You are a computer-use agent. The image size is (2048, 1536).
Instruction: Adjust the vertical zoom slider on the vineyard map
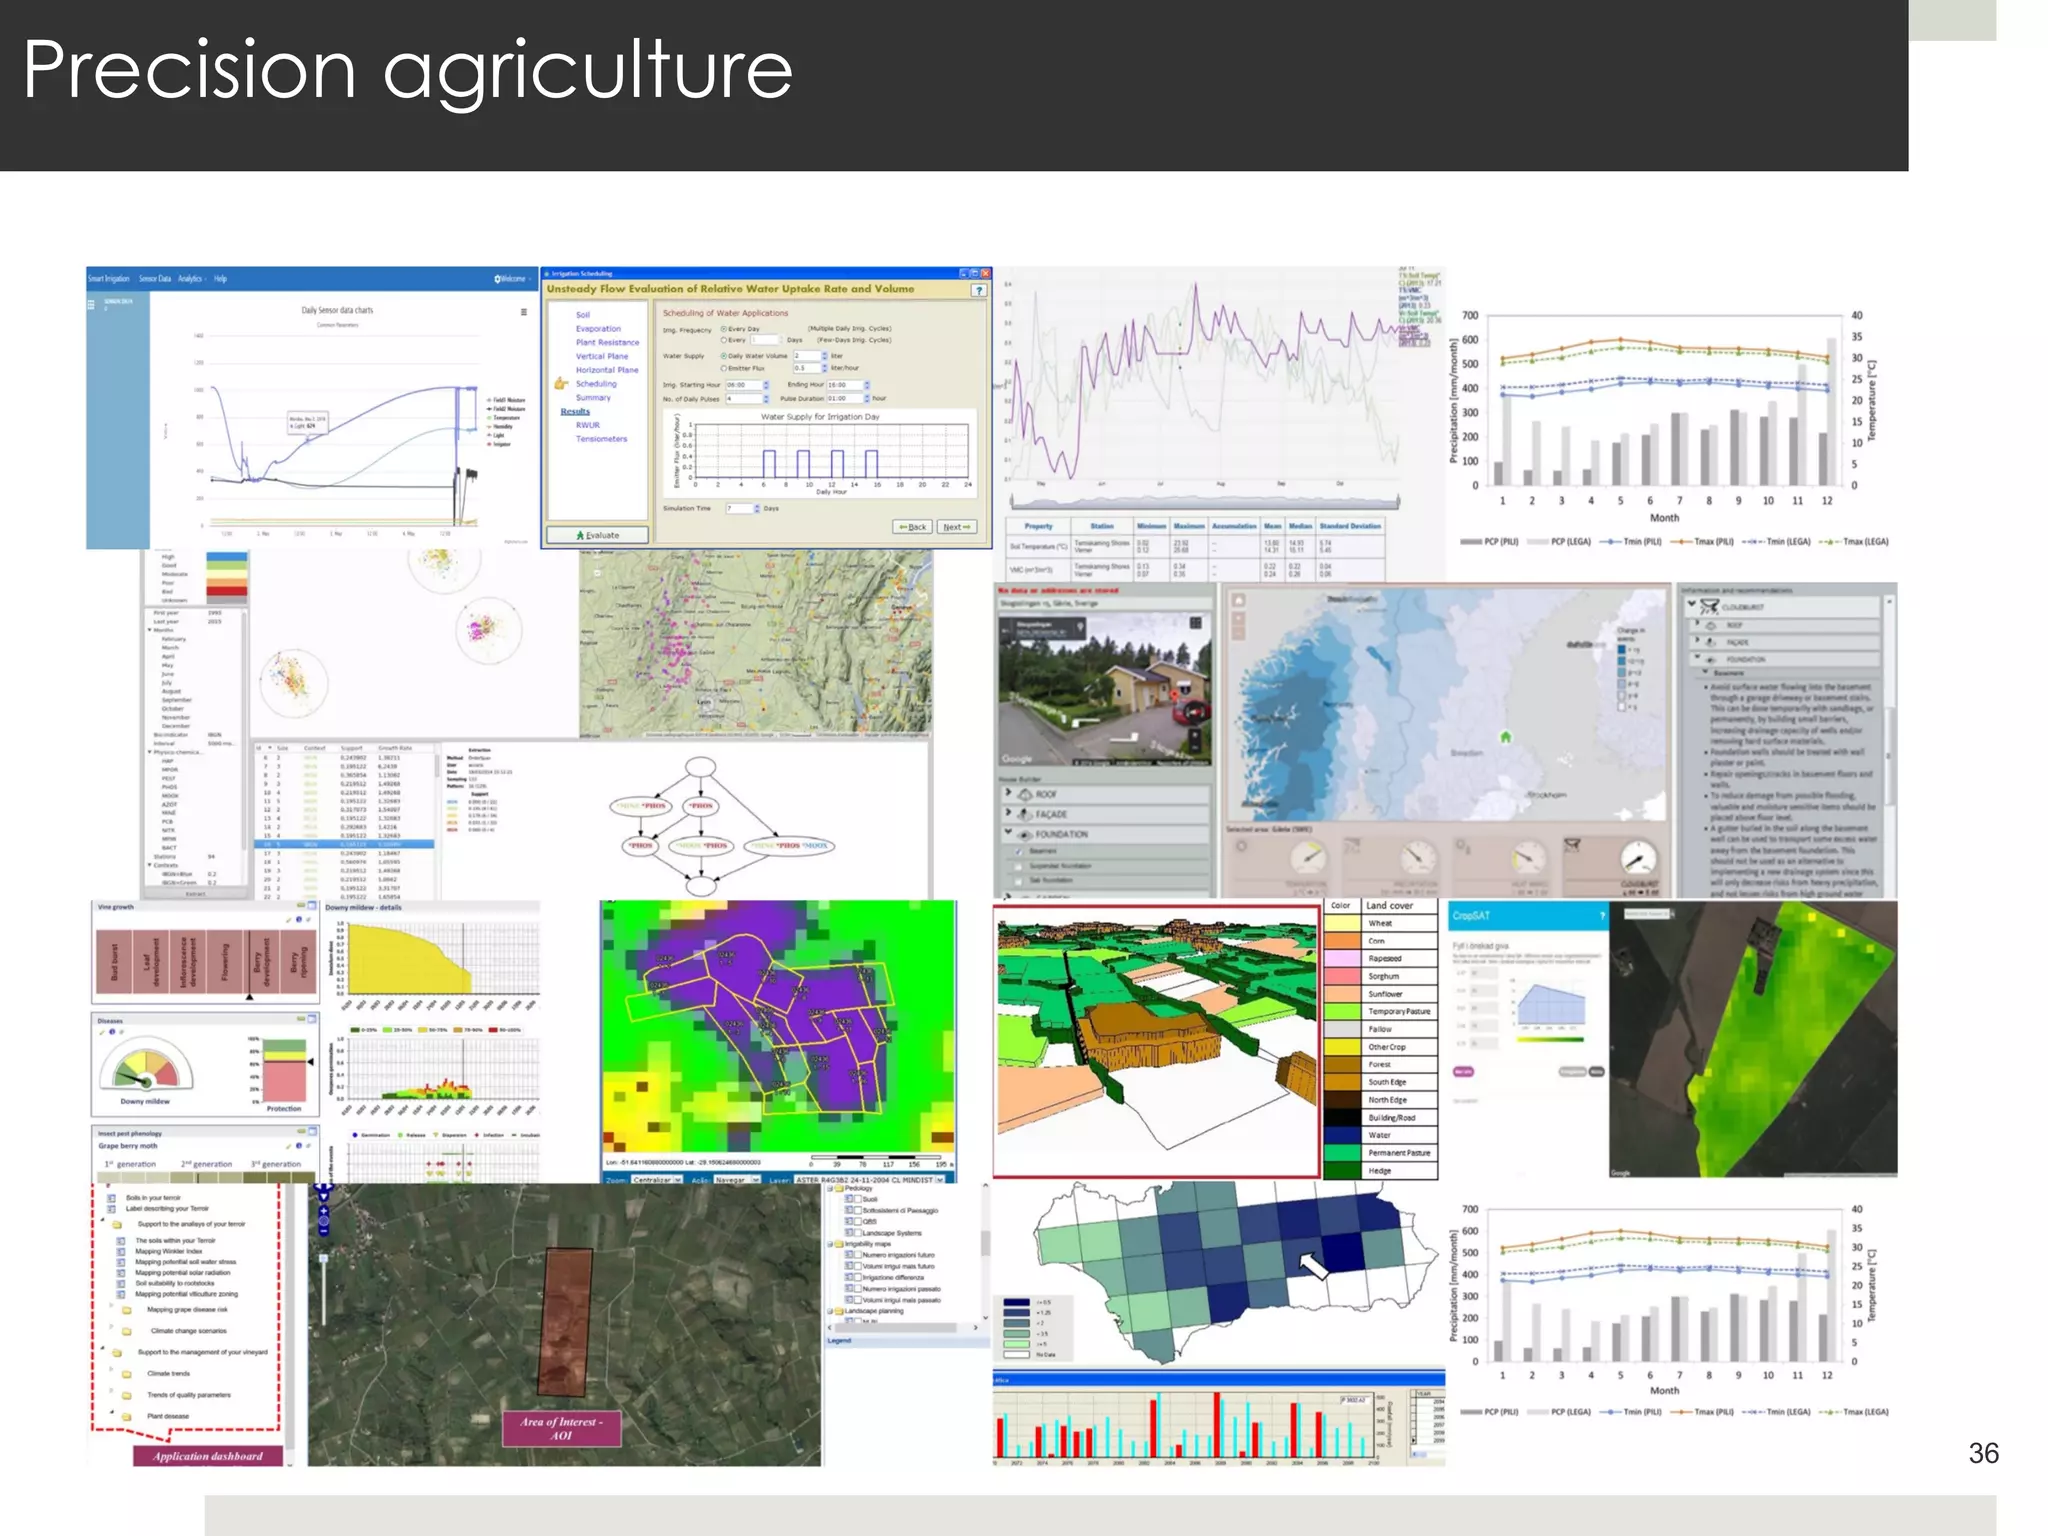(x=323, y=1290)
